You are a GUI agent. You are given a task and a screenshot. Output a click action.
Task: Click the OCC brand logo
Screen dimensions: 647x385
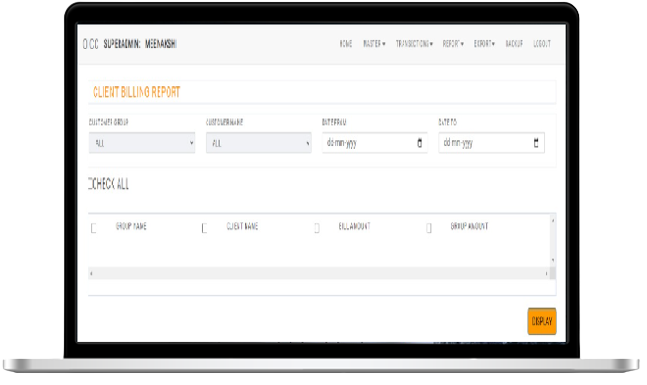pos(91,44)
